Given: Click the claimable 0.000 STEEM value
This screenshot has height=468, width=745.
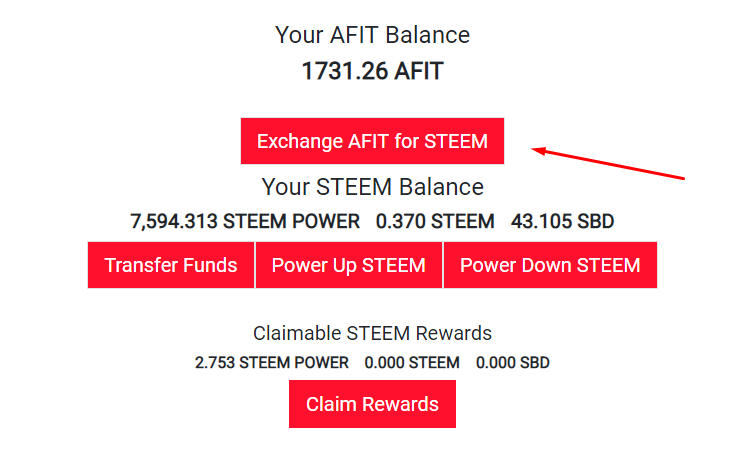Looking at the screenshot, I should pyautogui.click(x=412, y=362).
